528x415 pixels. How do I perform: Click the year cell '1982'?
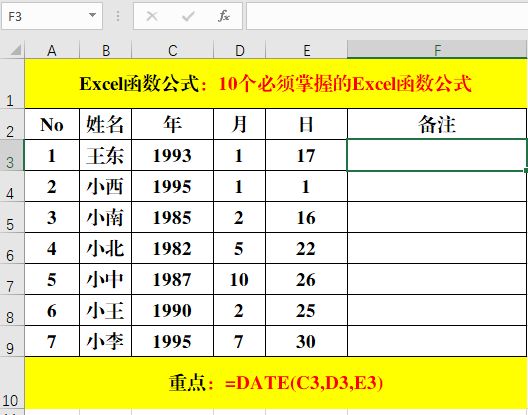click(172, 248)
